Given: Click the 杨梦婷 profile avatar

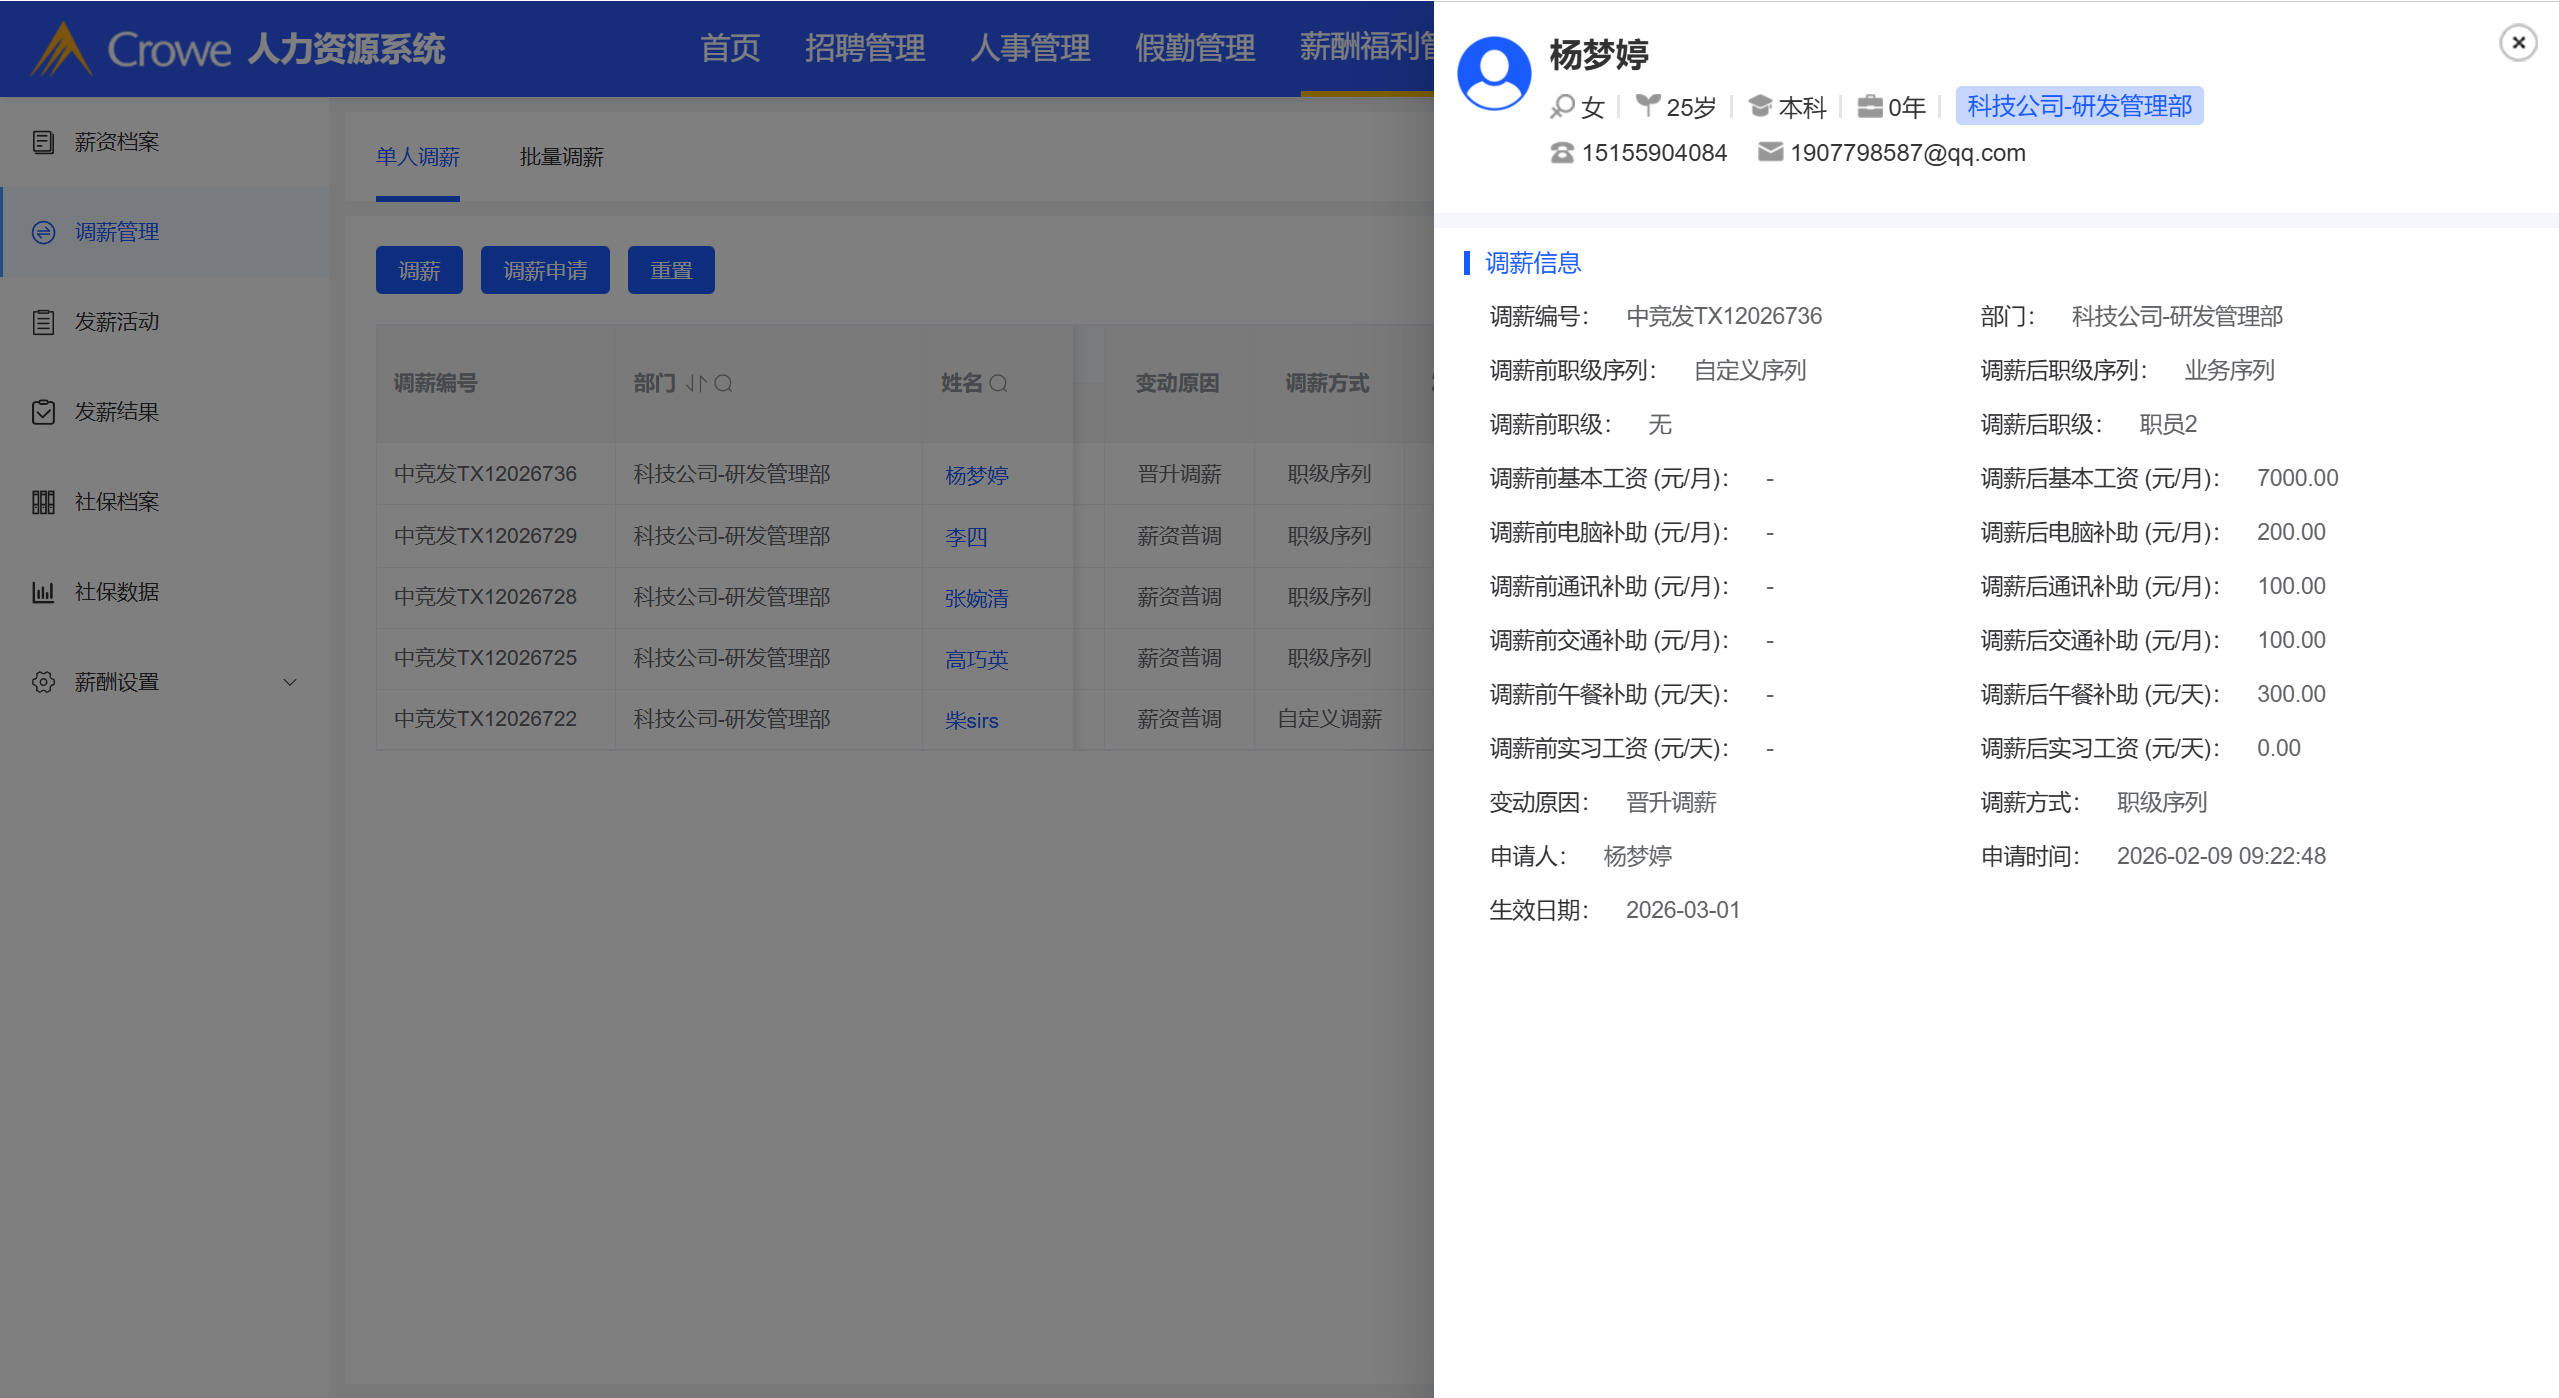Looking at the screenshot, I should click(1494, 73).
